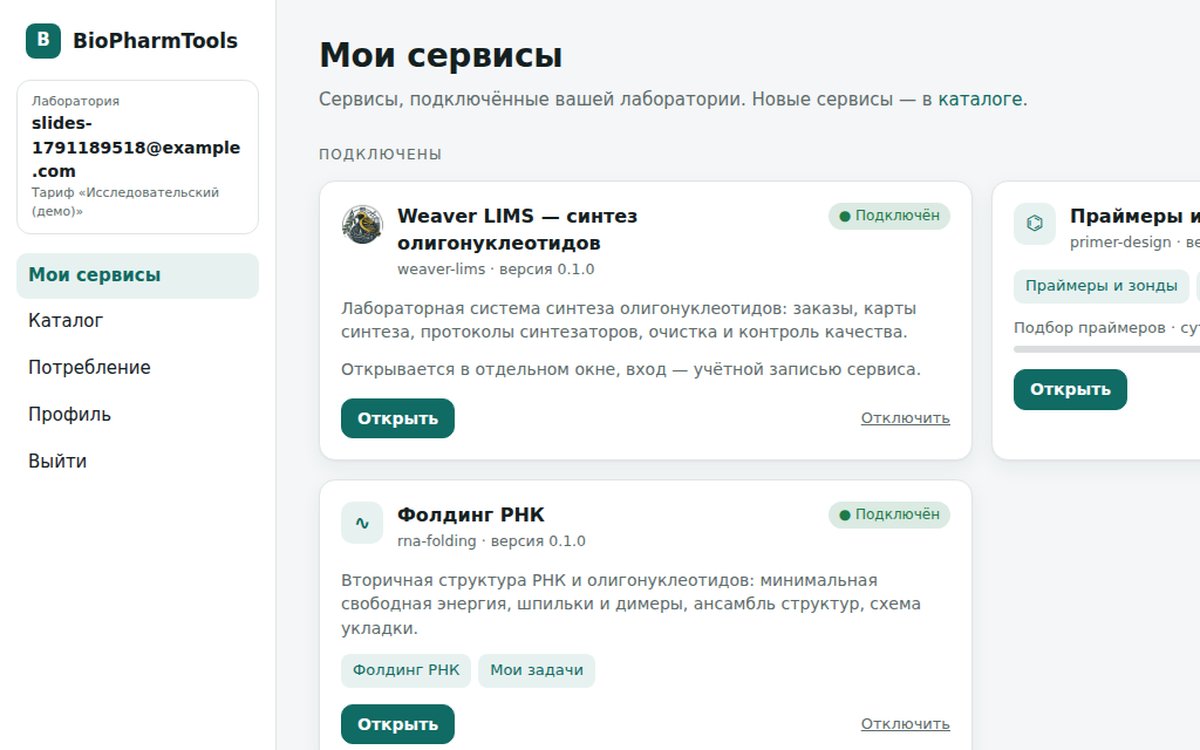Click Подключён badge on Фолдинг РНК

click(889, 515)
